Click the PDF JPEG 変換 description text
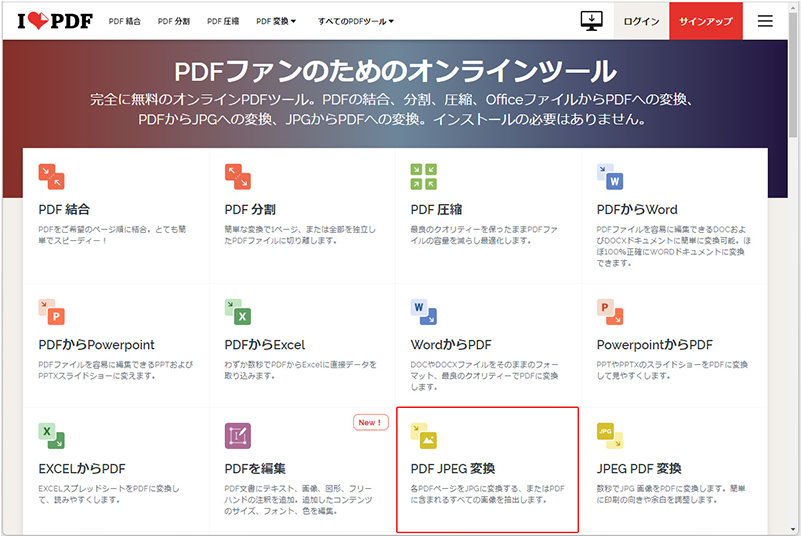Image resolution: width=801 pixels, height=536 pixels. click(487, 494)
